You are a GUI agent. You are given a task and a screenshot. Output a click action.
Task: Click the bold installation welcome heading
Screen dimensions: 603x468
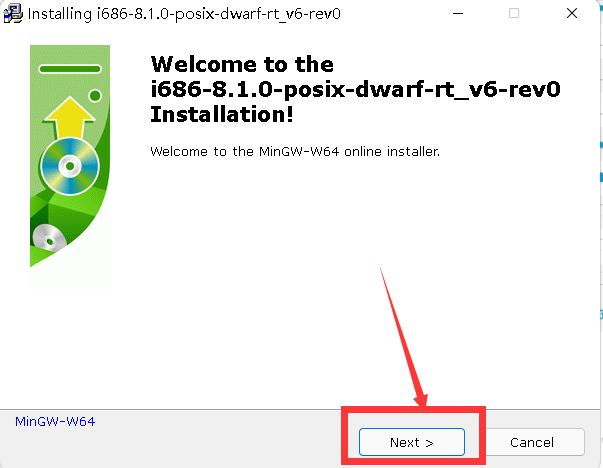click(x=355, y=89)
